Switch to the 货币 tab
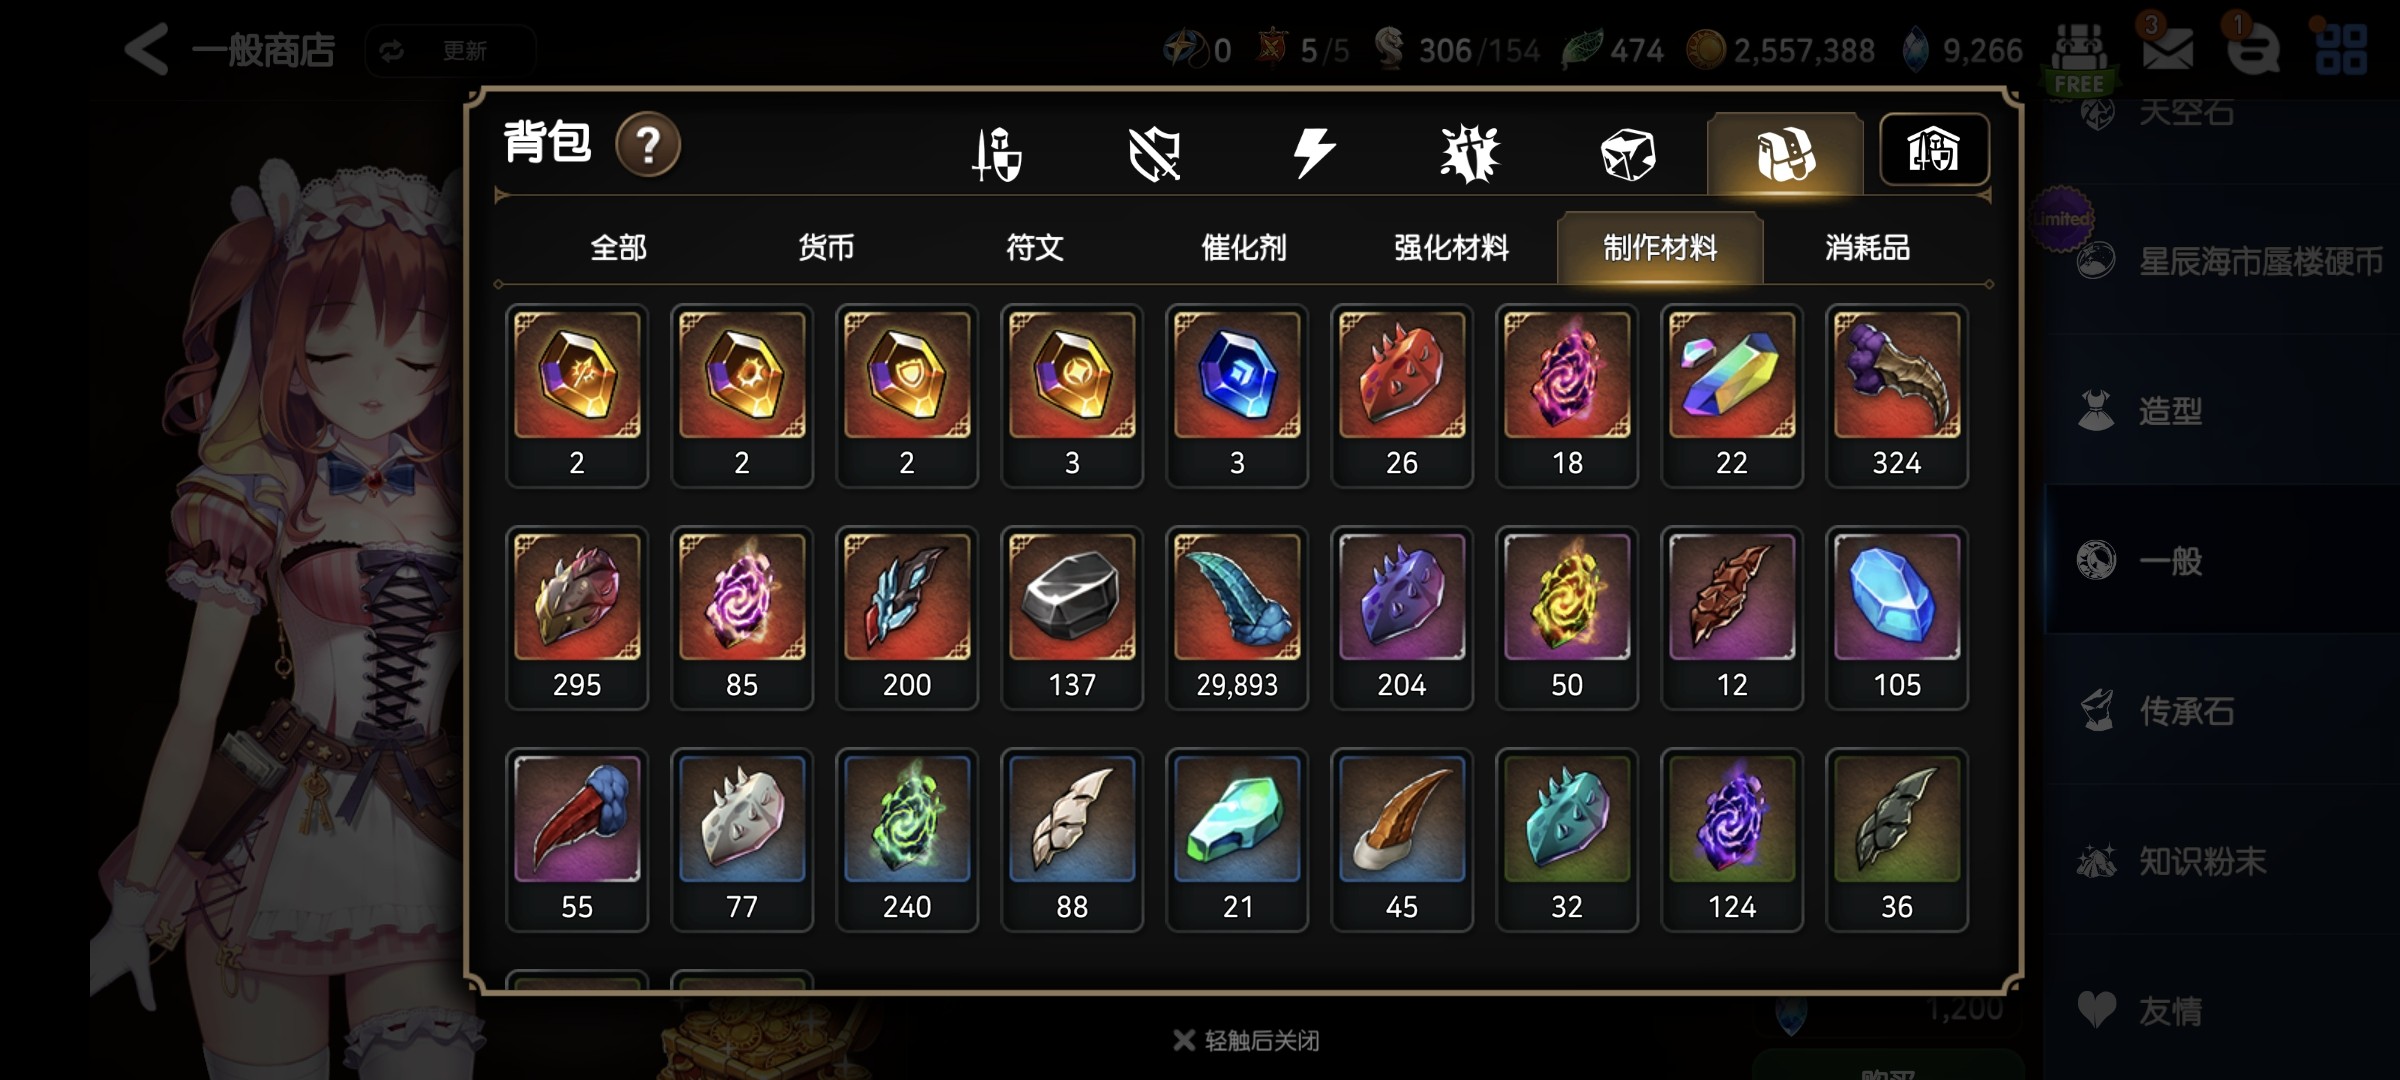 tap(826, 247)
